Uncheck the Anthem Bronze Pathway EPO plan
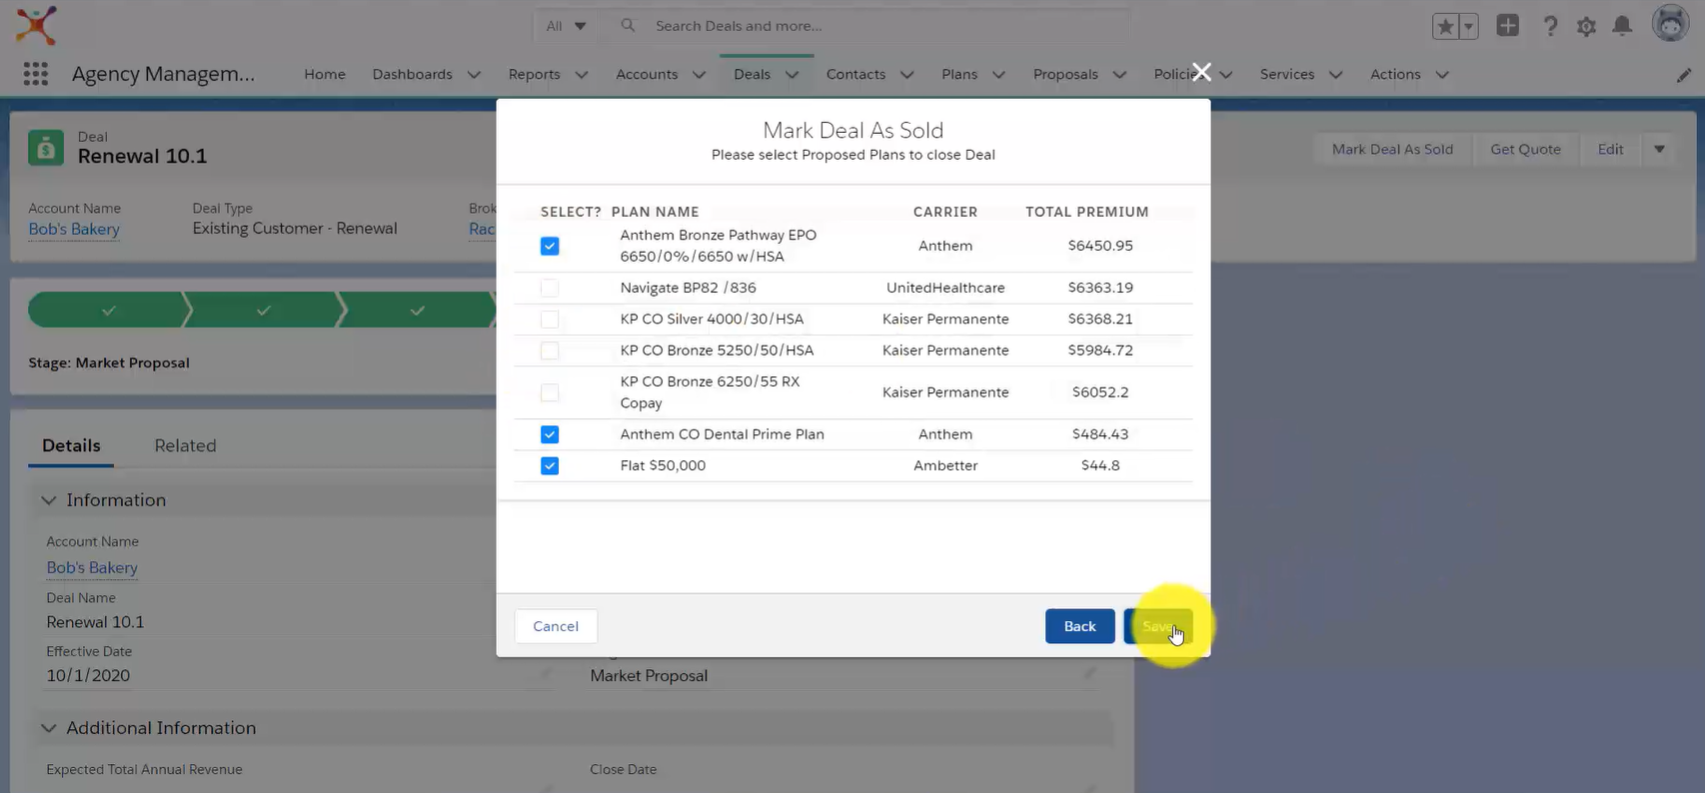The image size is (1705, 793). click(x=550, y=246)
